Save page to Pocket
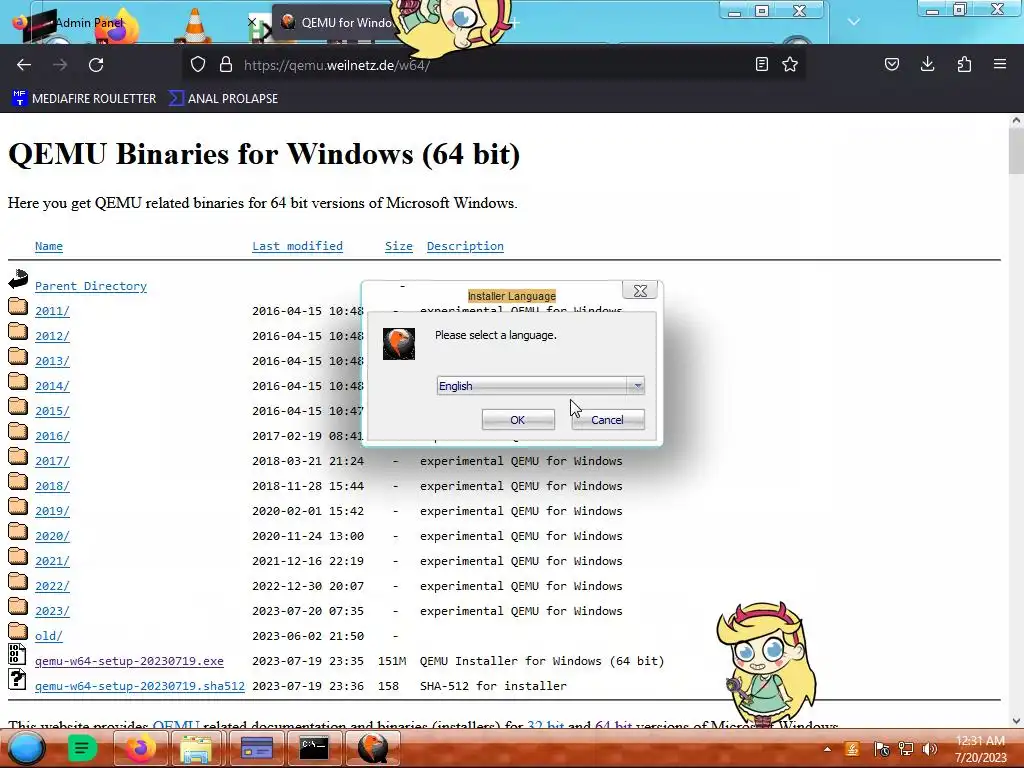Viewport: 1024px width, 768px height. coord(892,64)
